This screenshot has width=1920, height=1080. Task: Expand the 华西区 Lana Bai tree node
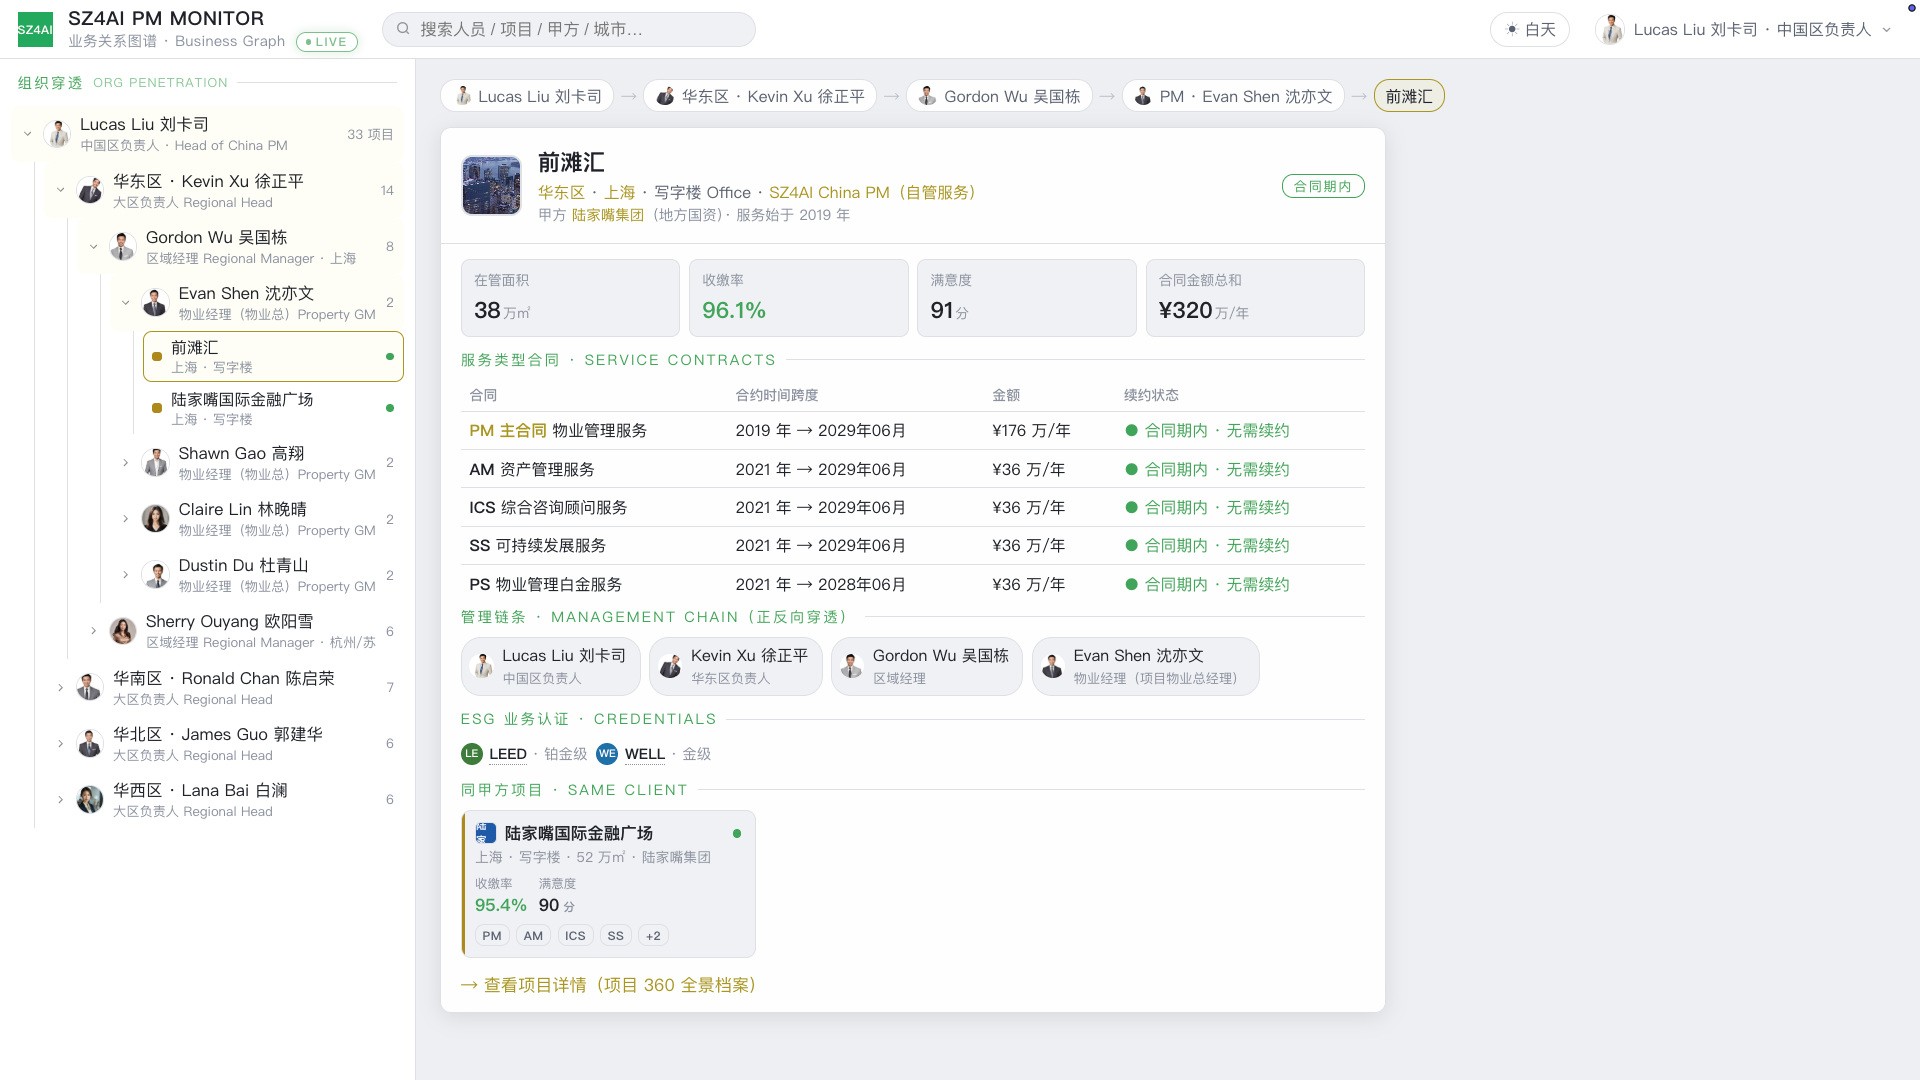point(61,799)
